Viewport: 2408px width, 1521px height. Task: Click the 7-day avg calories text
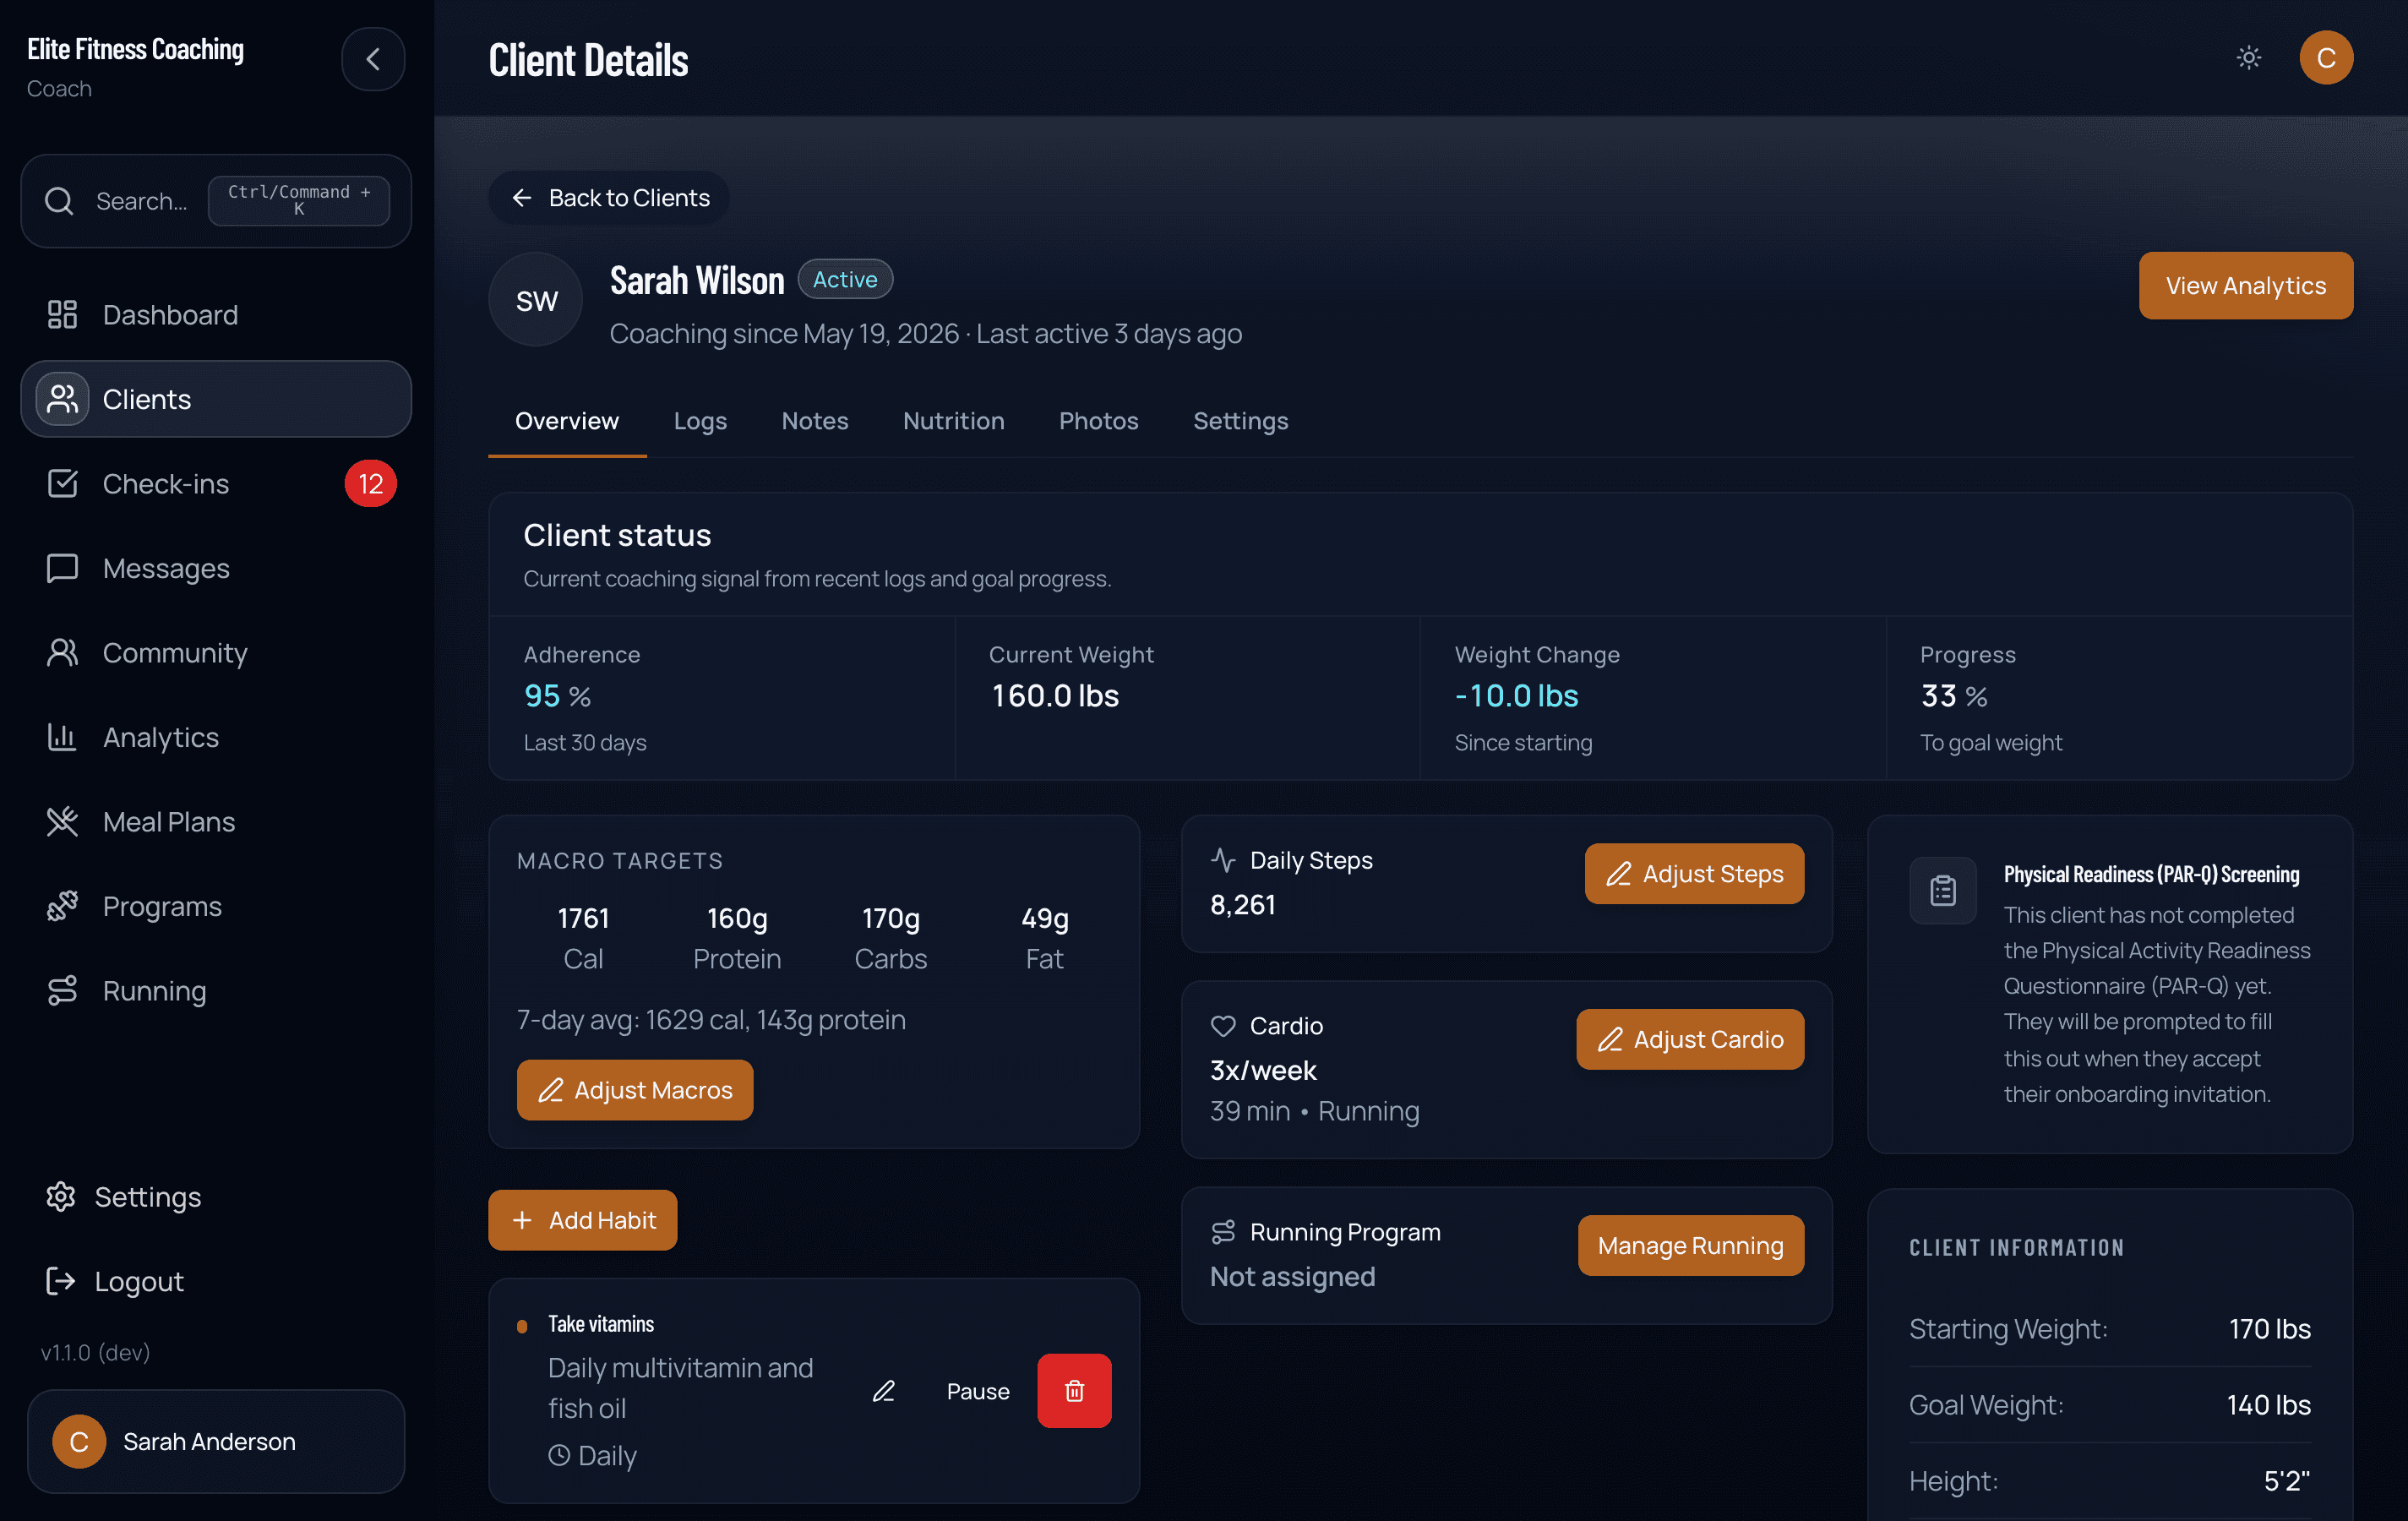point(711,1020)
